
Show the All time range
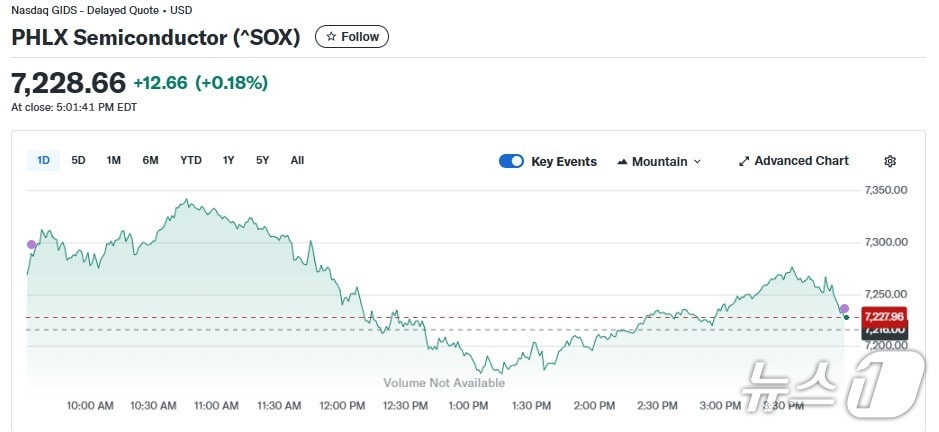click(x=297, y=160)
